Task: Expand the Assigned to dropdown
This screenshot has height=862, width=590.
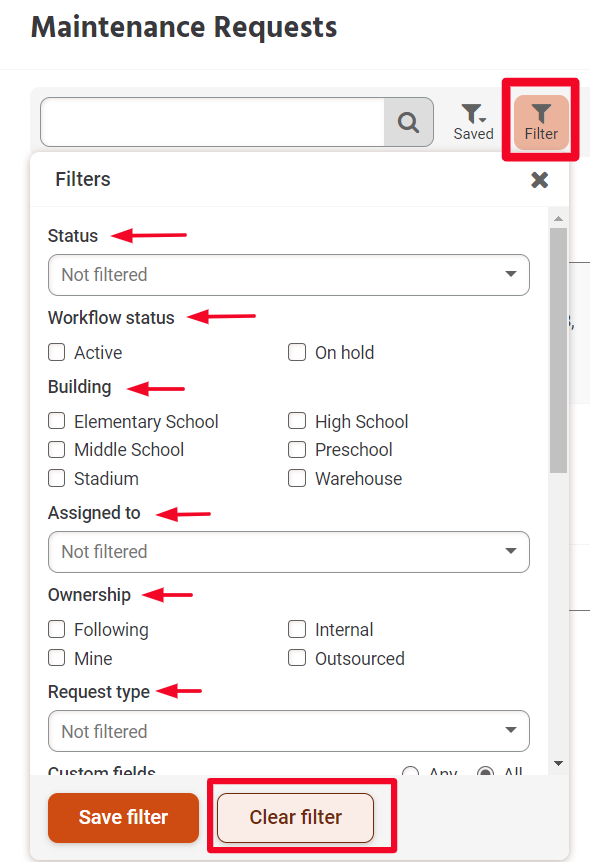Action: 289,552
